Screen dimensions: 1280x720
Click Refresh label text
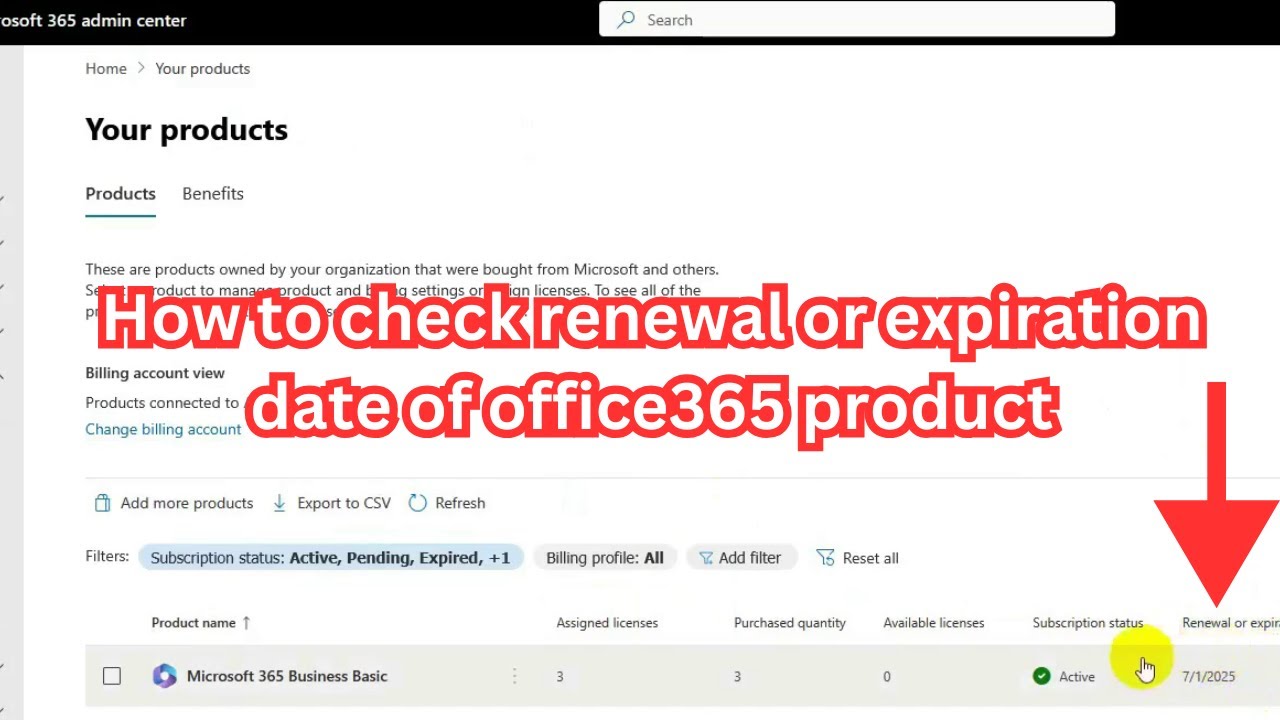[x=460, y=503]
